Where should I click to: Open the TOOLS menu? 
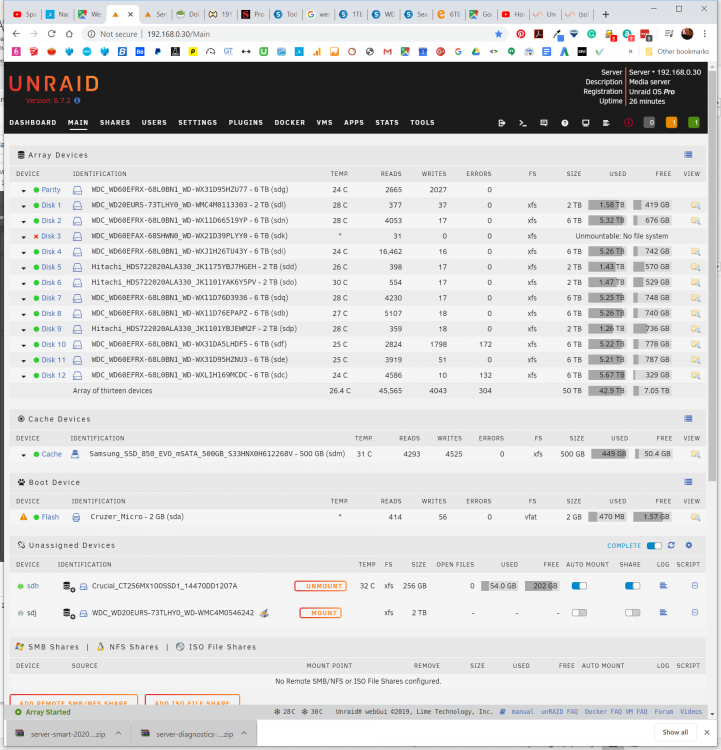click(422, 122)
